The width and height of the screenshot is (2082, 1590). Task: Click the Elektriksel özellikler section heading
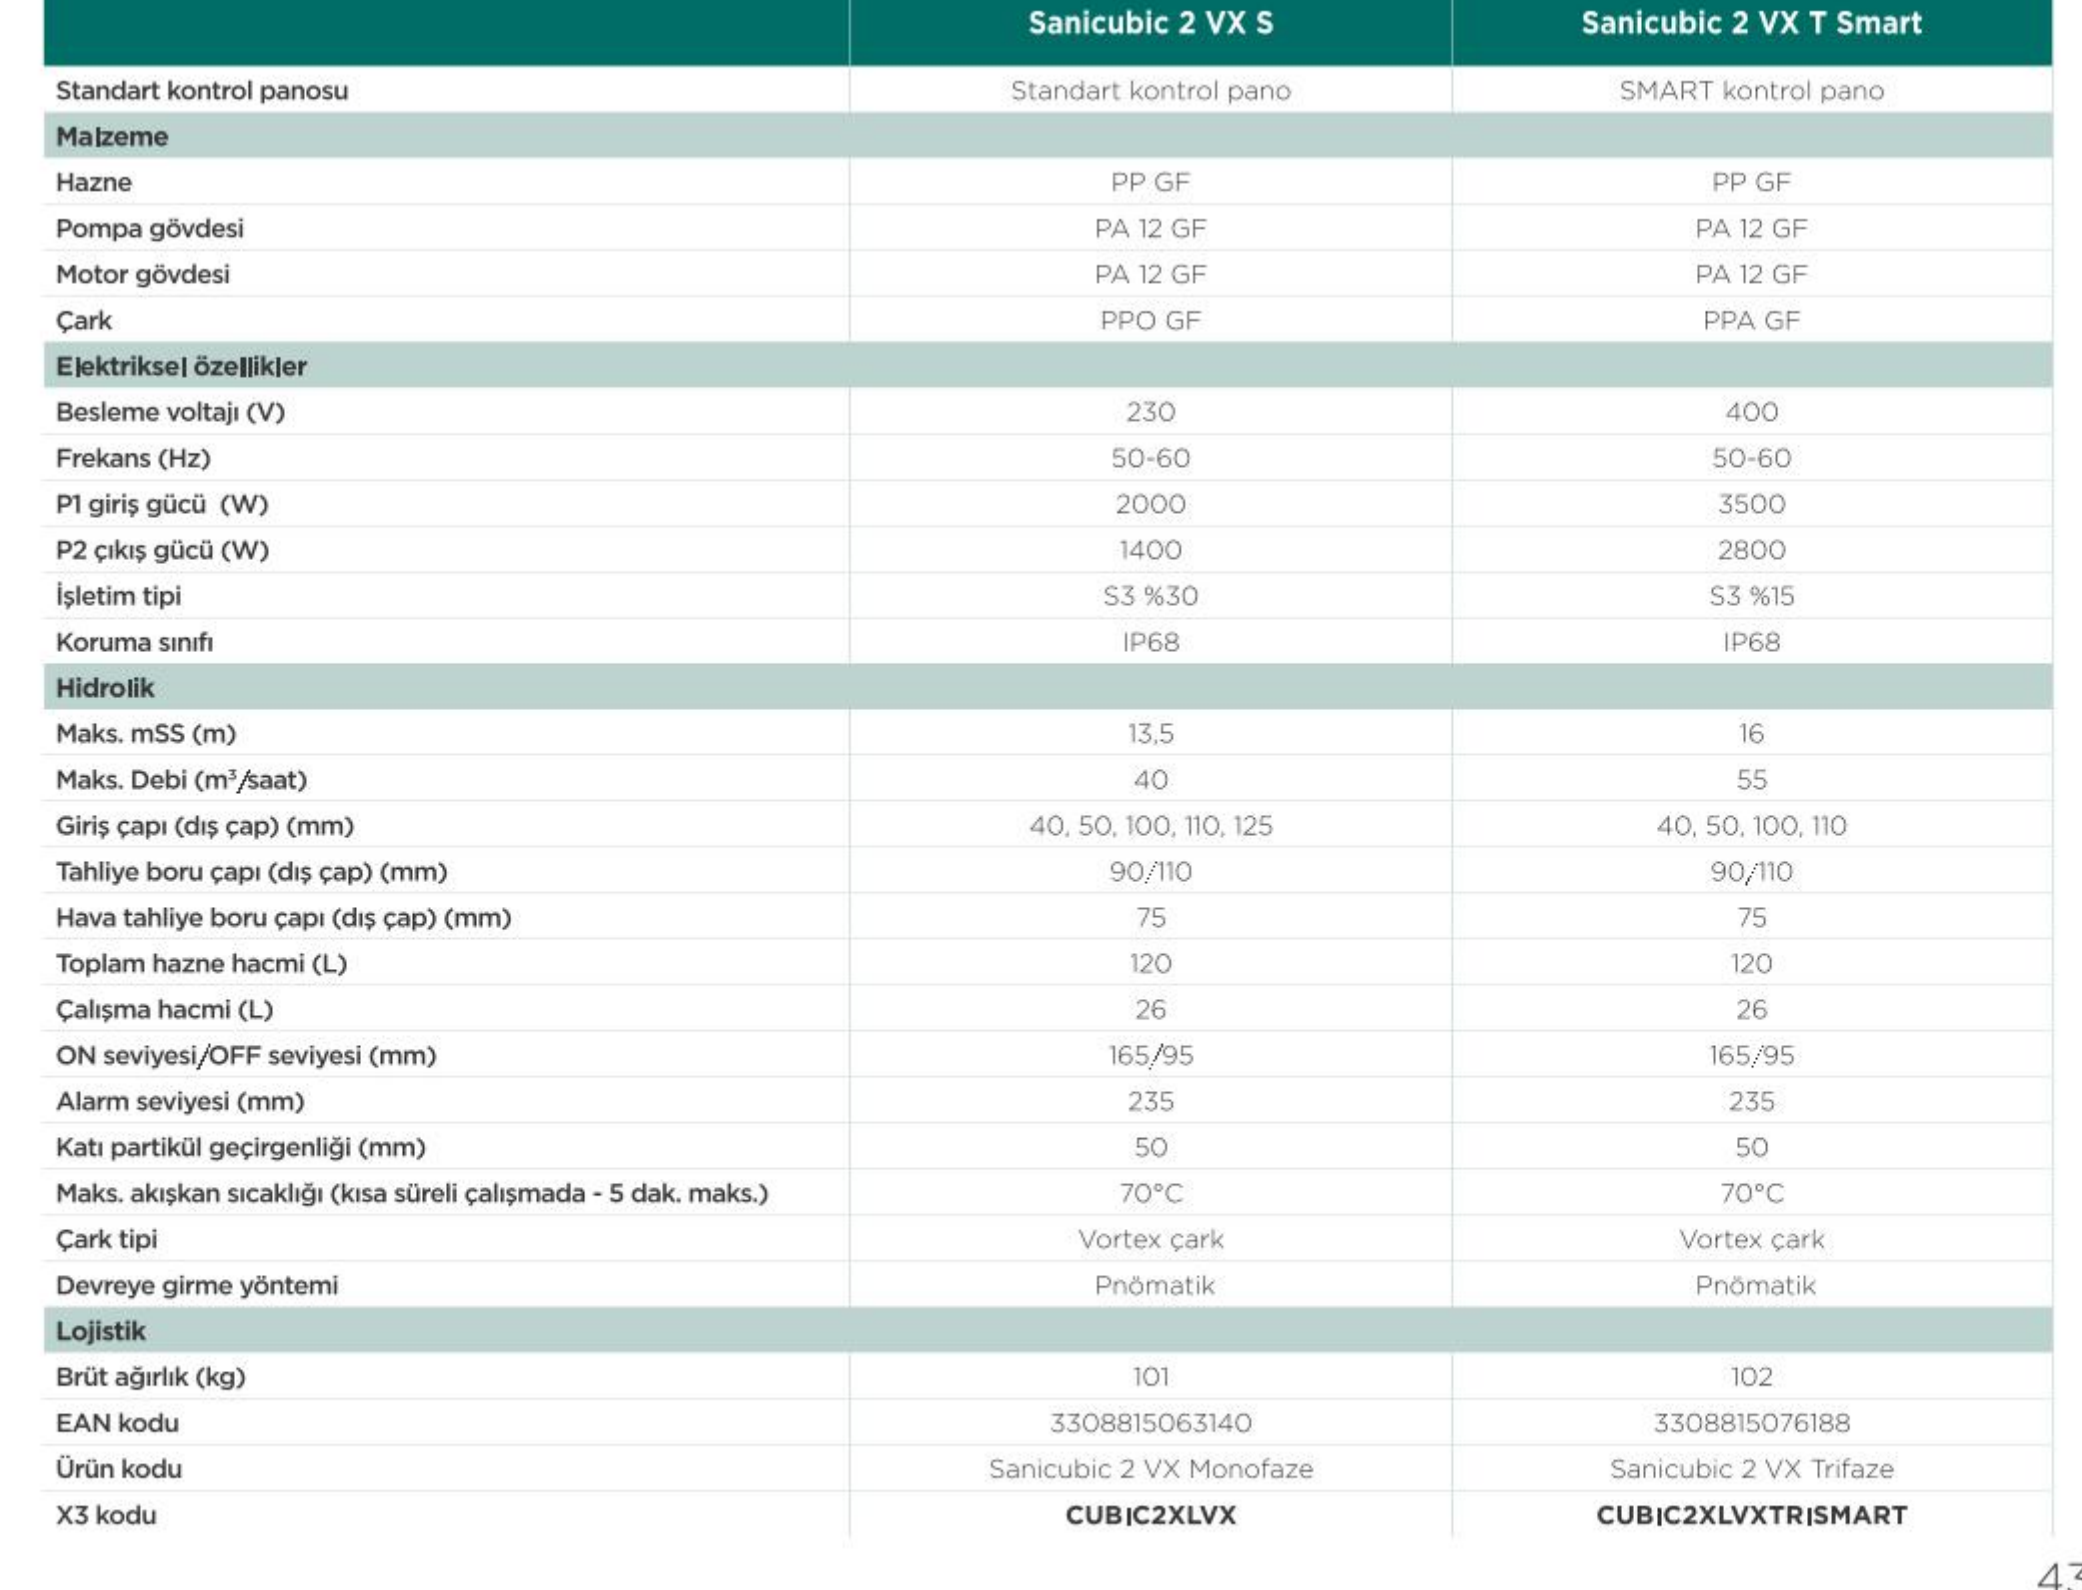[181, 367]
